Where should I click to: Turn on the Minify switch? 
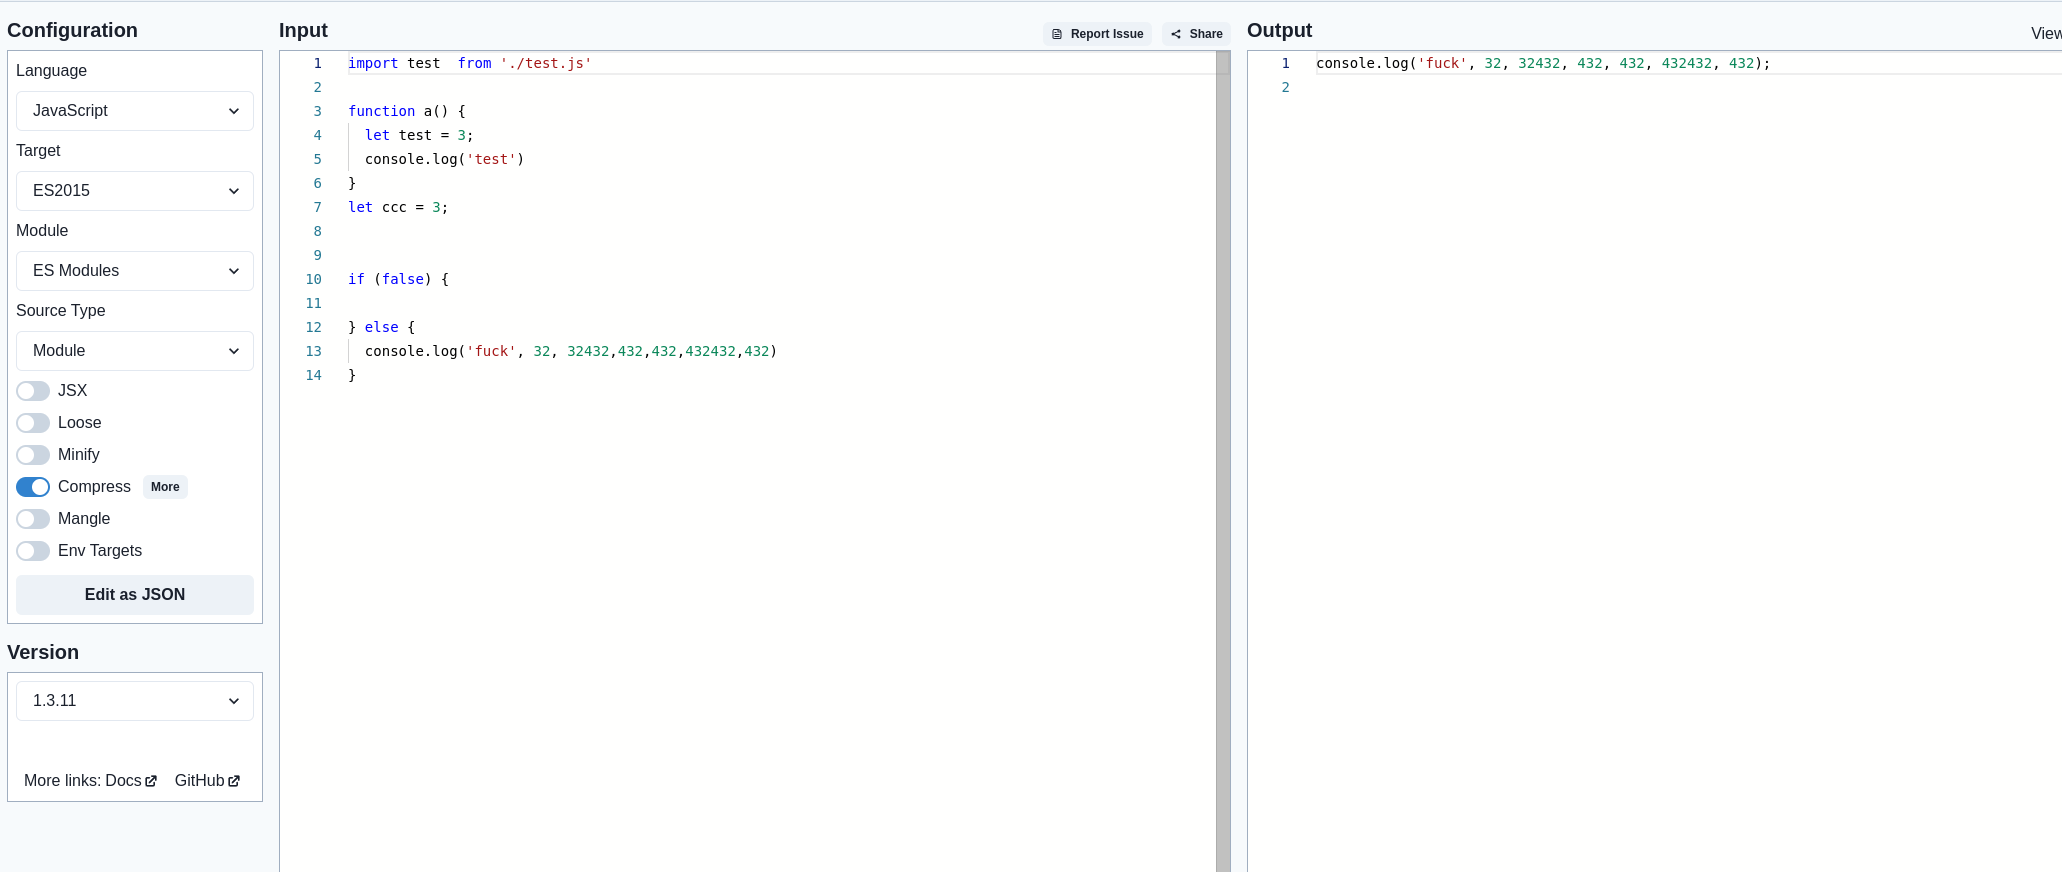[33, 455]
